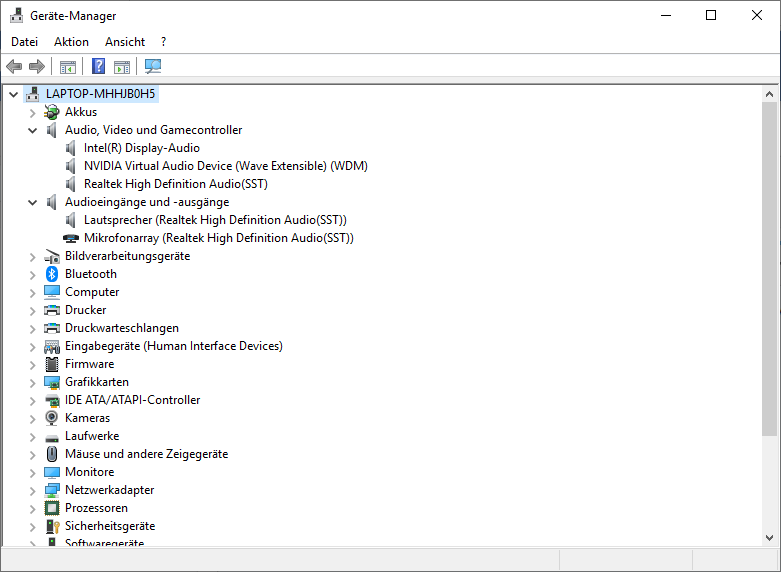This screenshot has width=781, height=572.
Task: Select Intel(R) Display-Audio device
Action: [142, 148]
